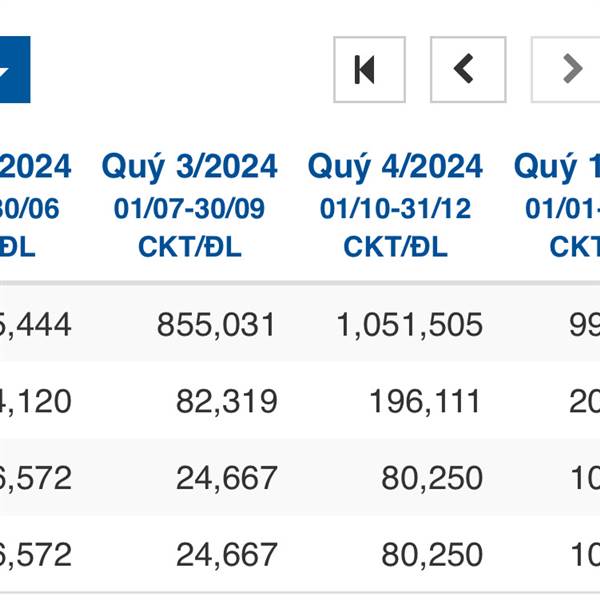Screen dimensions: 600x600
Task: Advance to next quarters with the right chevron
Action: point(566,70)
